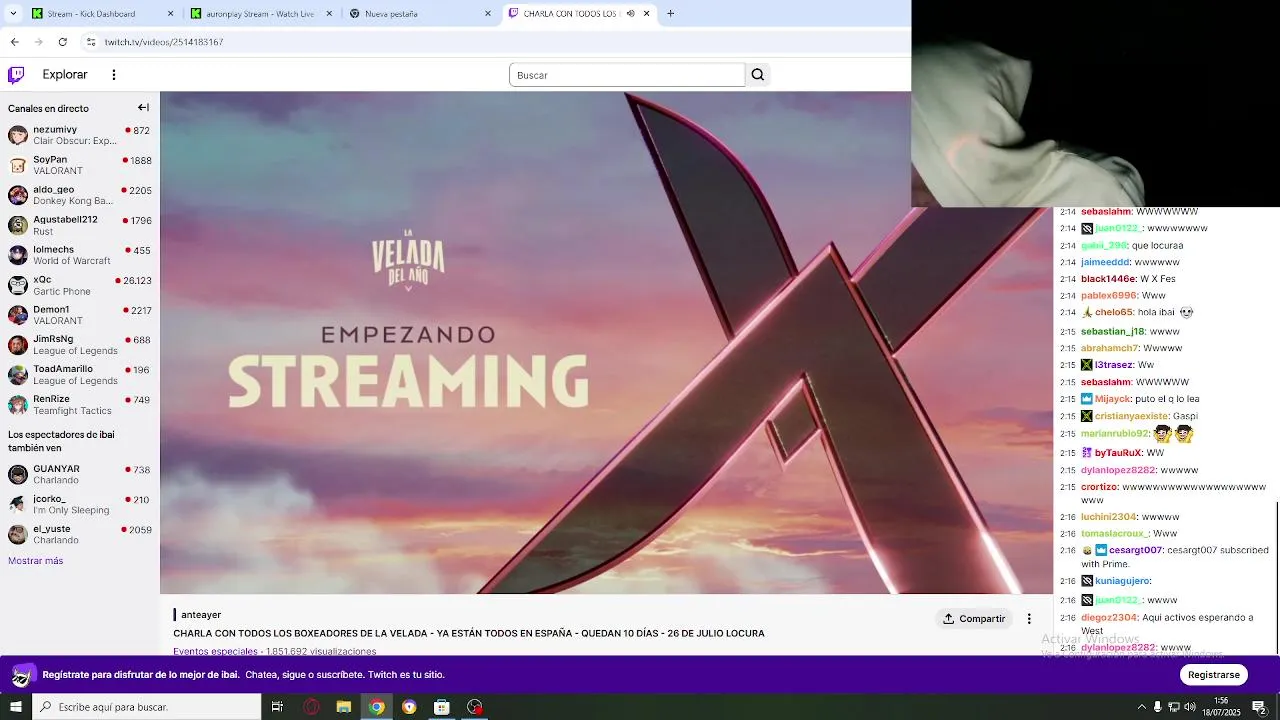This screenshot has height=720, width=1280.
Task: Click the Registrarse button
Action: point(1214,675)
